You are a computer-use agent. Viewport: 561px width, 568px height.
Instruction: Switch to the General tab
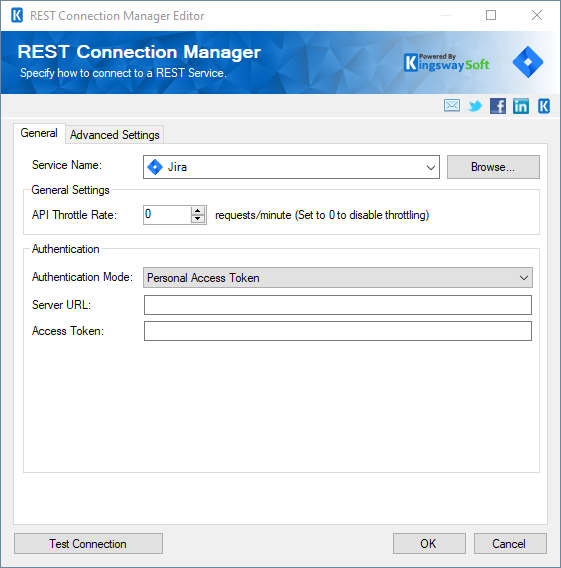(39, 133)
